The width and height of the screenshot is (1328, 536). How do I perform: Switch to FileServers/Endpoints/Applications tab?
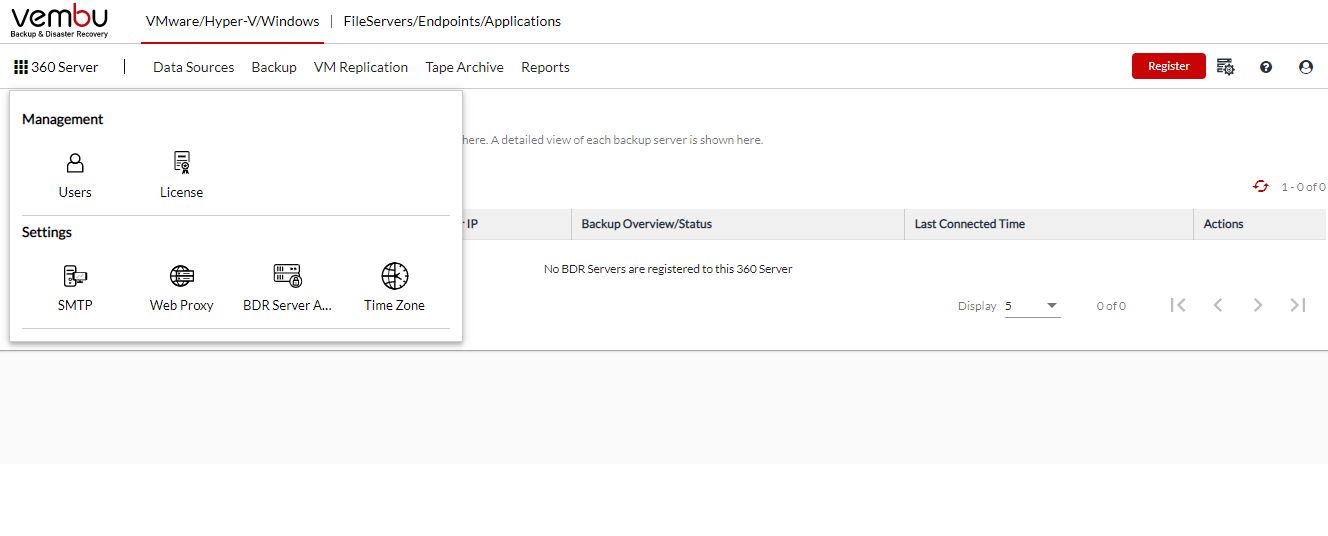point(452,21)
